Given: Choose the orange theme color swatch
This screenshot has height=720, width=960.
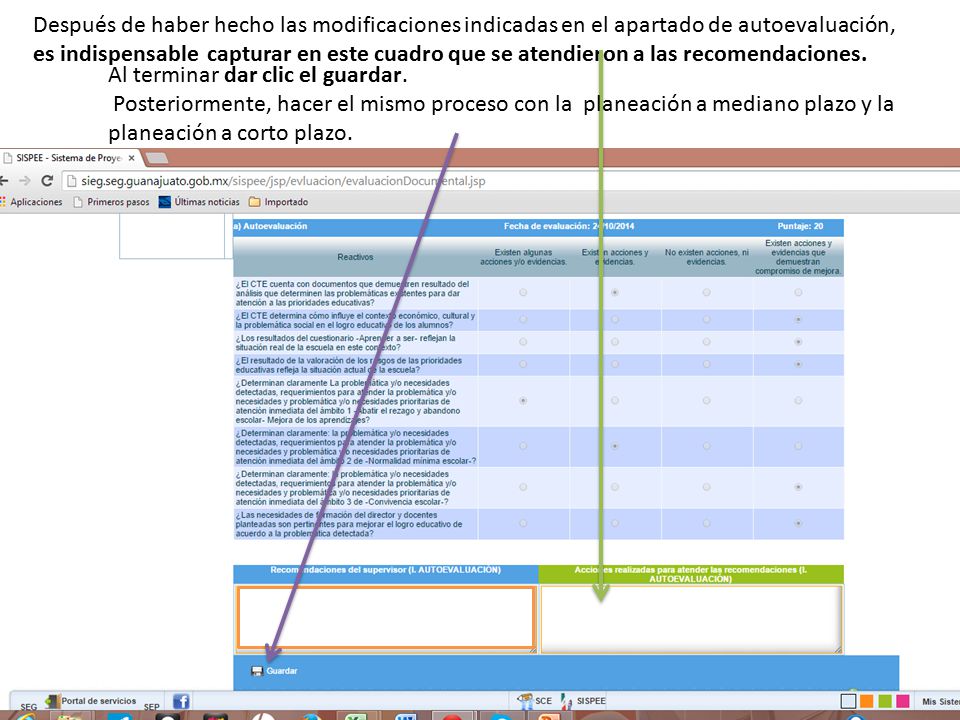Looking at the screenshot, I should [x=866, y=701].
